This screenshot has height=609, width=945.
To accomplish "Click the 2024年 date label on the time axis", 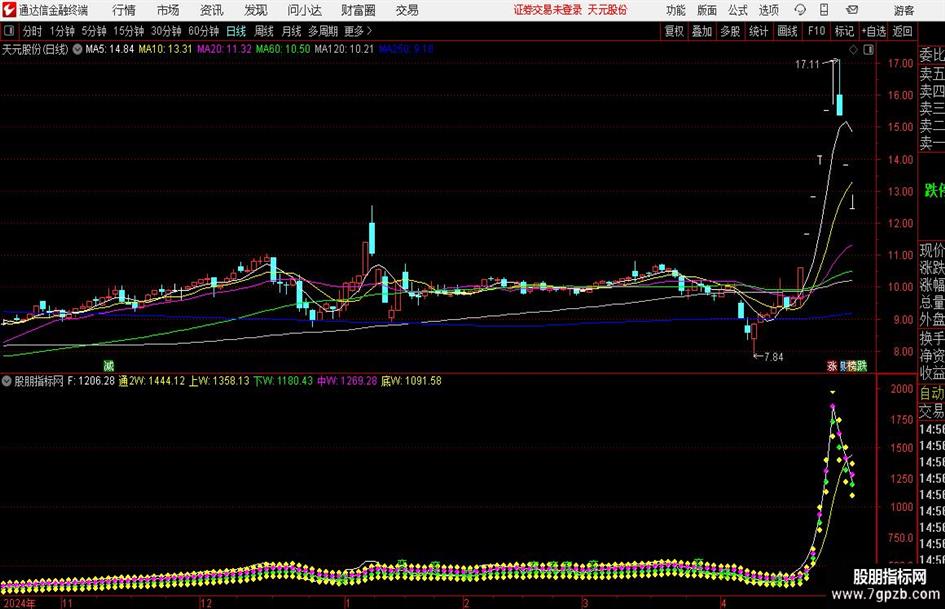I will [x=19, y=603].
